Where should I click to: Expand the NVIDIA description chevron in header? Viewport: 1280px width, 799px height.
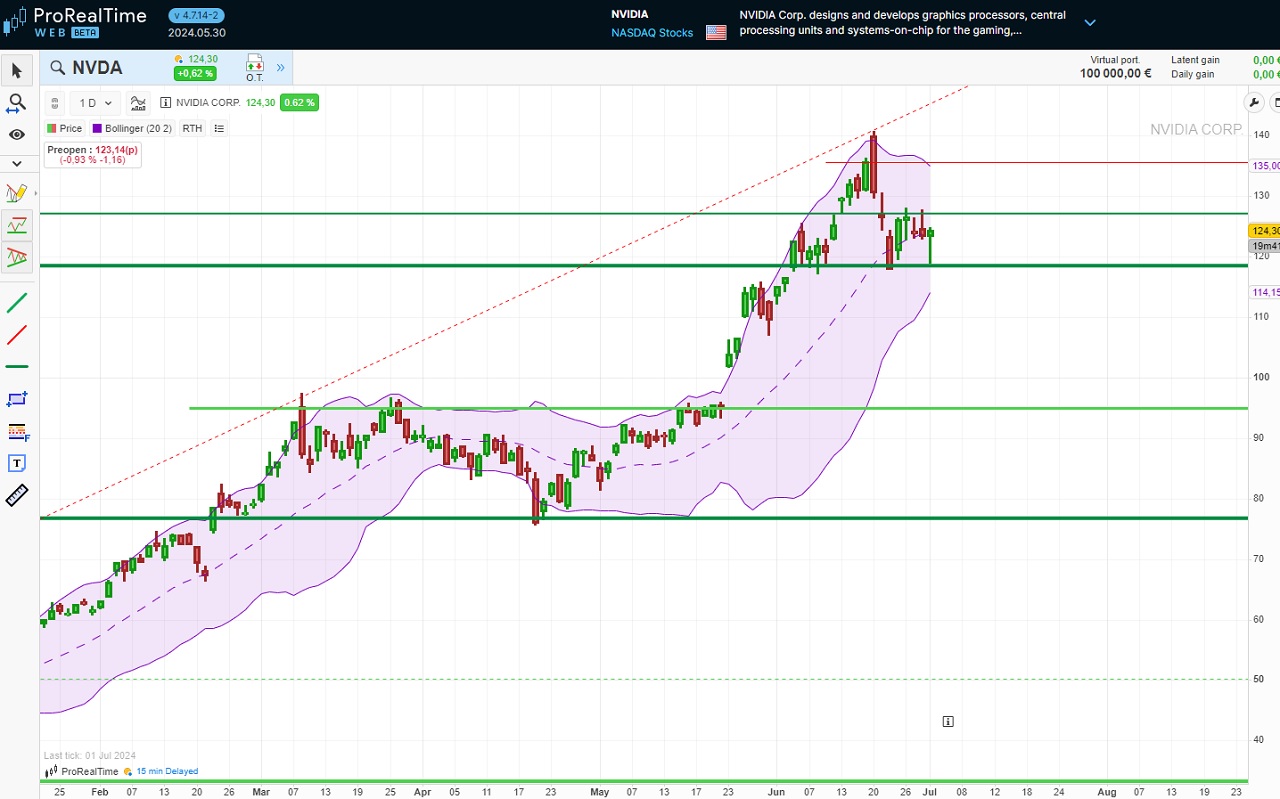pyautogui.click(x=1090, y=22)
